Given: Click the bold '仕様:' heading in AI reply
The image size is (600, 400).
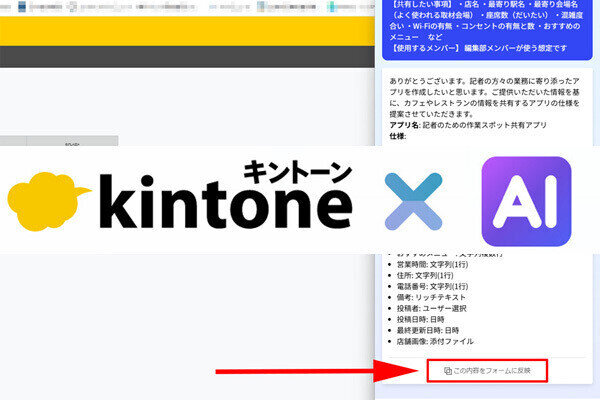Looking at the screenshot, I should [x=398, y=136].
